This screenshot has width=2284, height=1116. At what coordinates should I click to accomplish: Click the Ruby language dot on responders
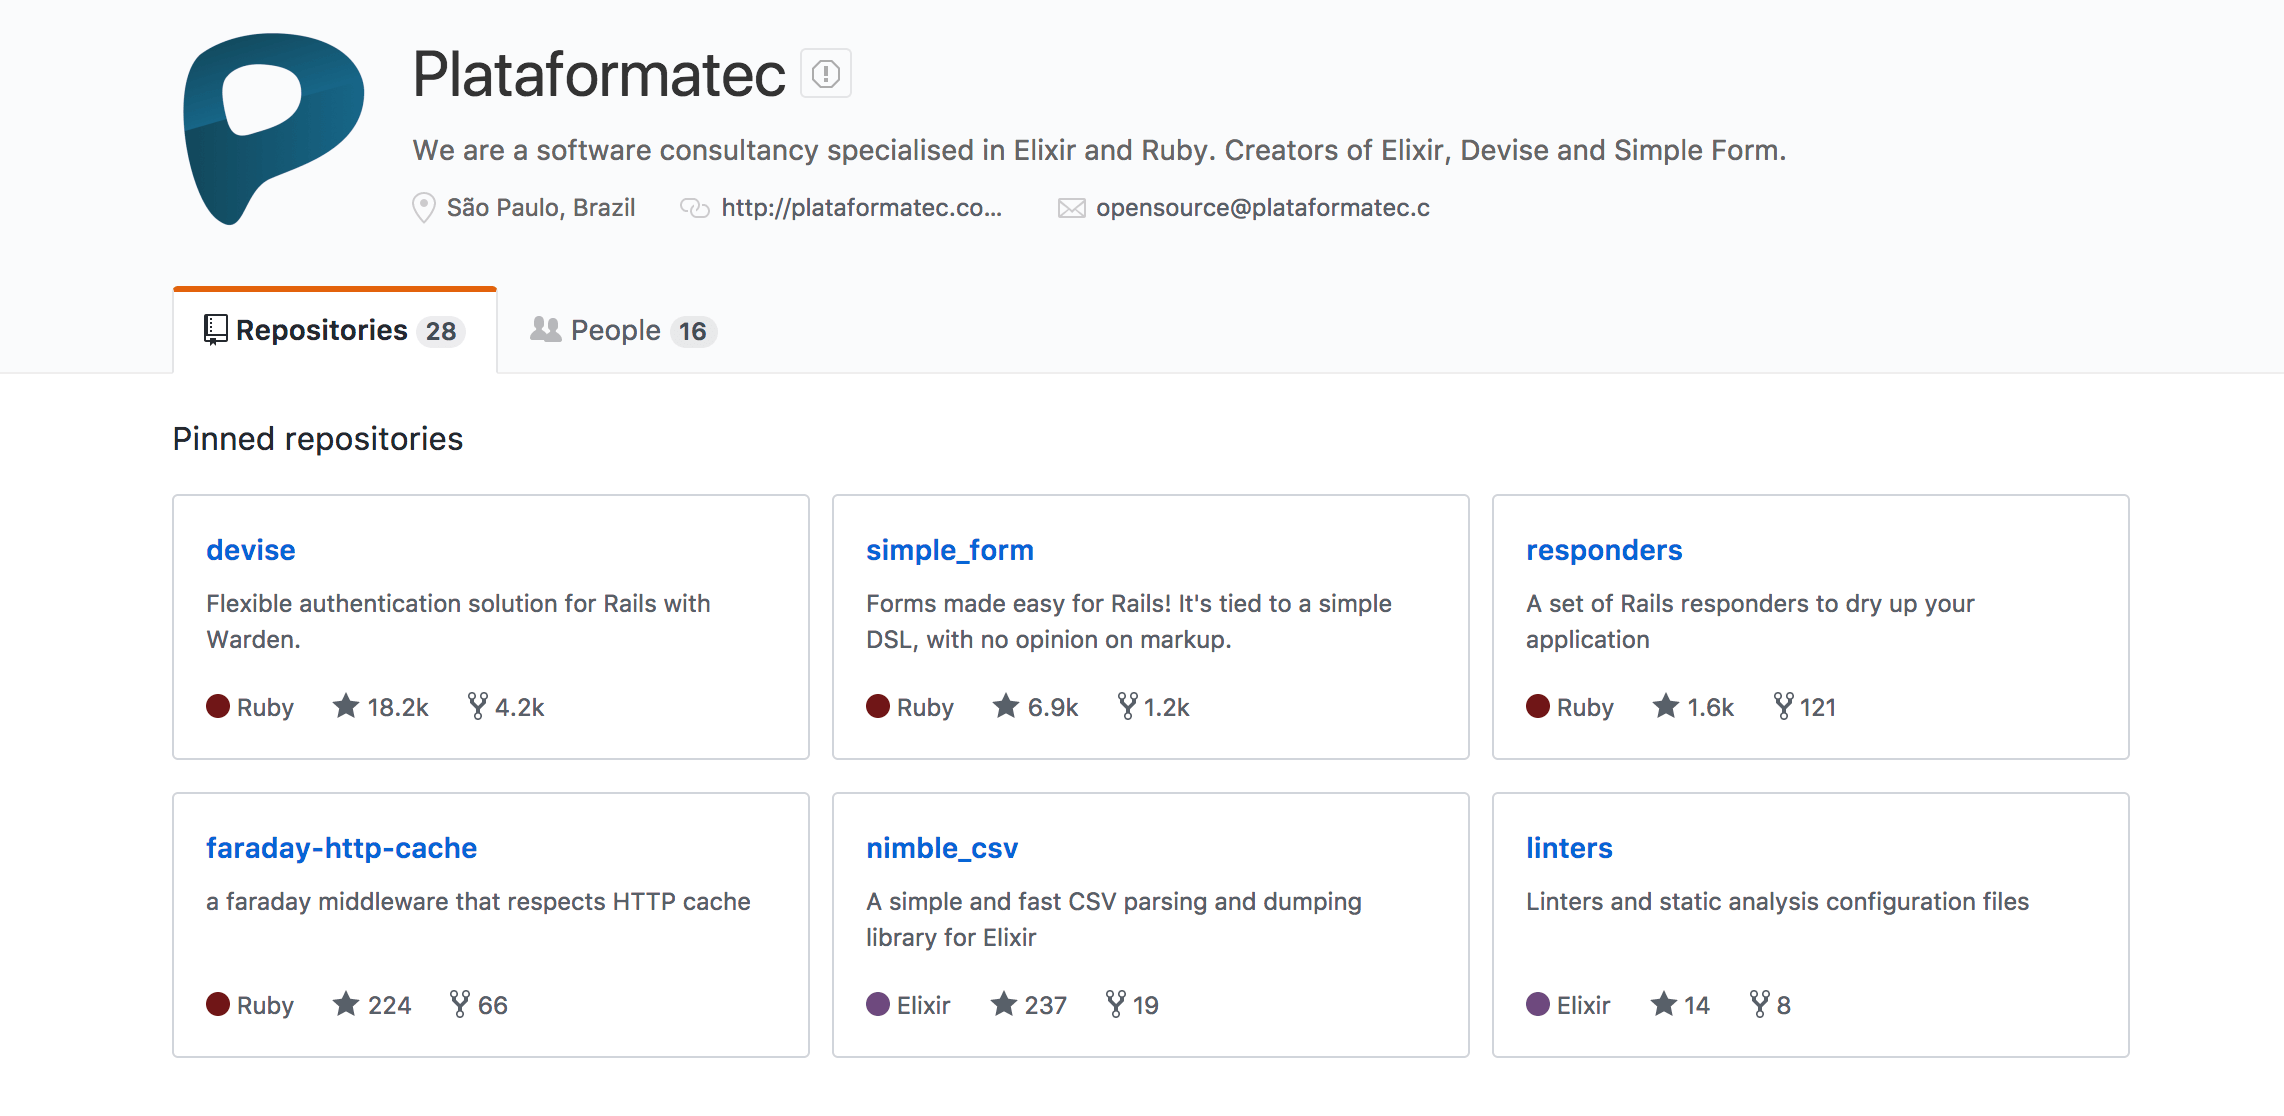(x=1538, y=706)
